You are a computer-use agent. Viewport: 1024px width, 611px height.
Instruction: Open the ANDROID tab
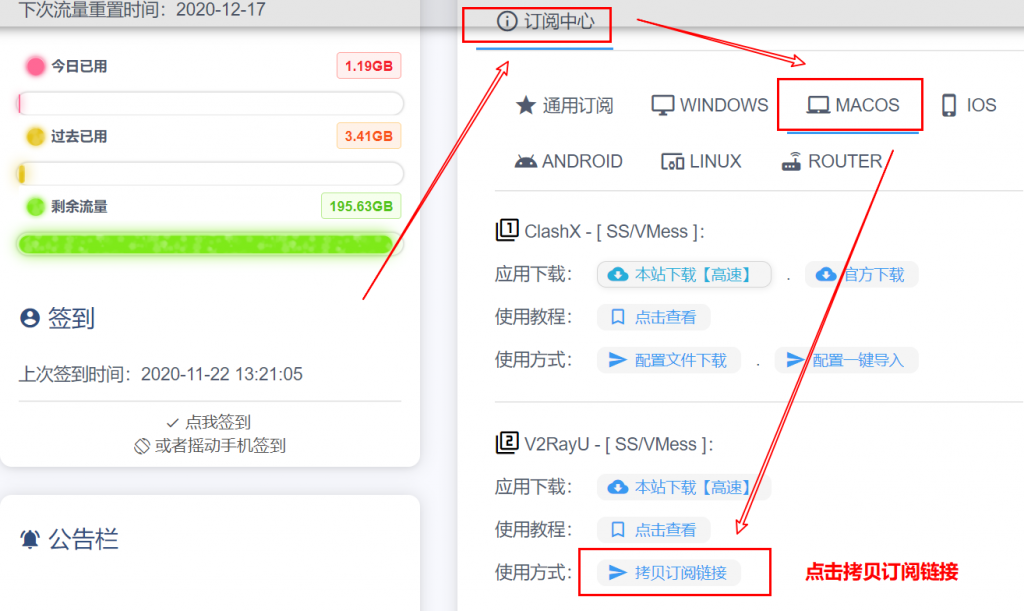click(568, 160)
